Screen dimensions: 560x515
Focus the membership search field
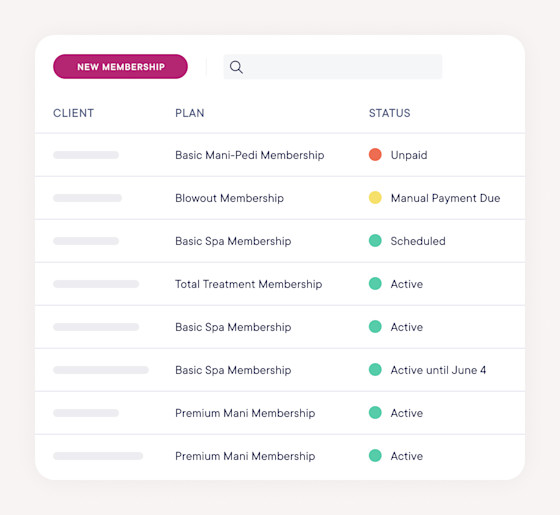(x=332, y=67)
